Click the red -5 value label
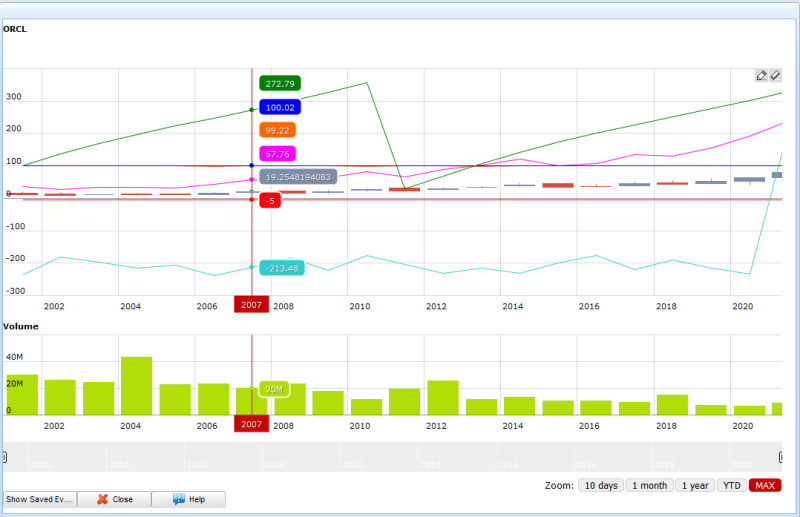Viewport: 800px width, 517px height. (x=269, y=200)
